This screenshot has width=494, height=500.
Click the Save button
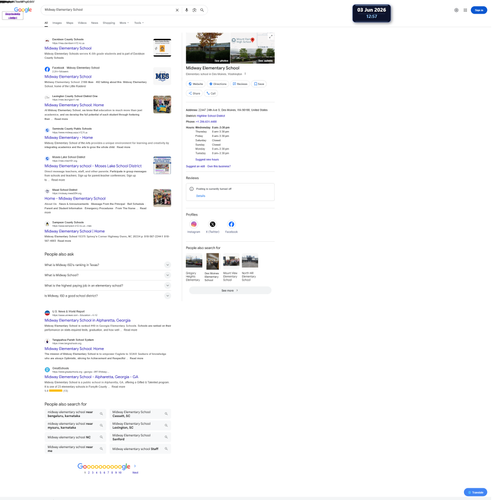tap(260, 84)
